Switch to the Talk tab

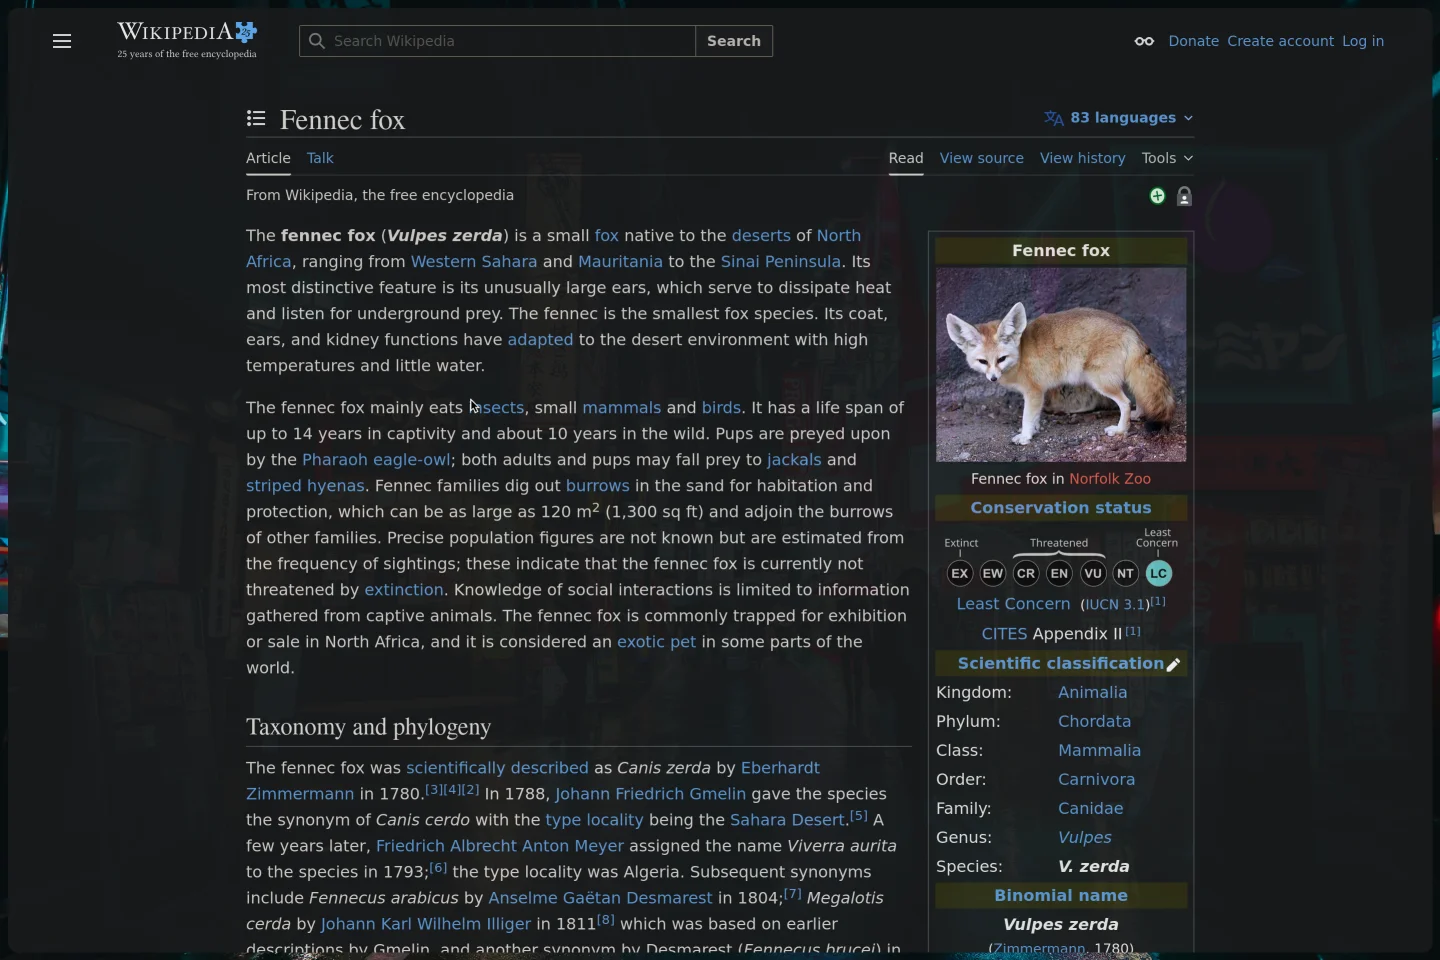(x=320, y=158)
